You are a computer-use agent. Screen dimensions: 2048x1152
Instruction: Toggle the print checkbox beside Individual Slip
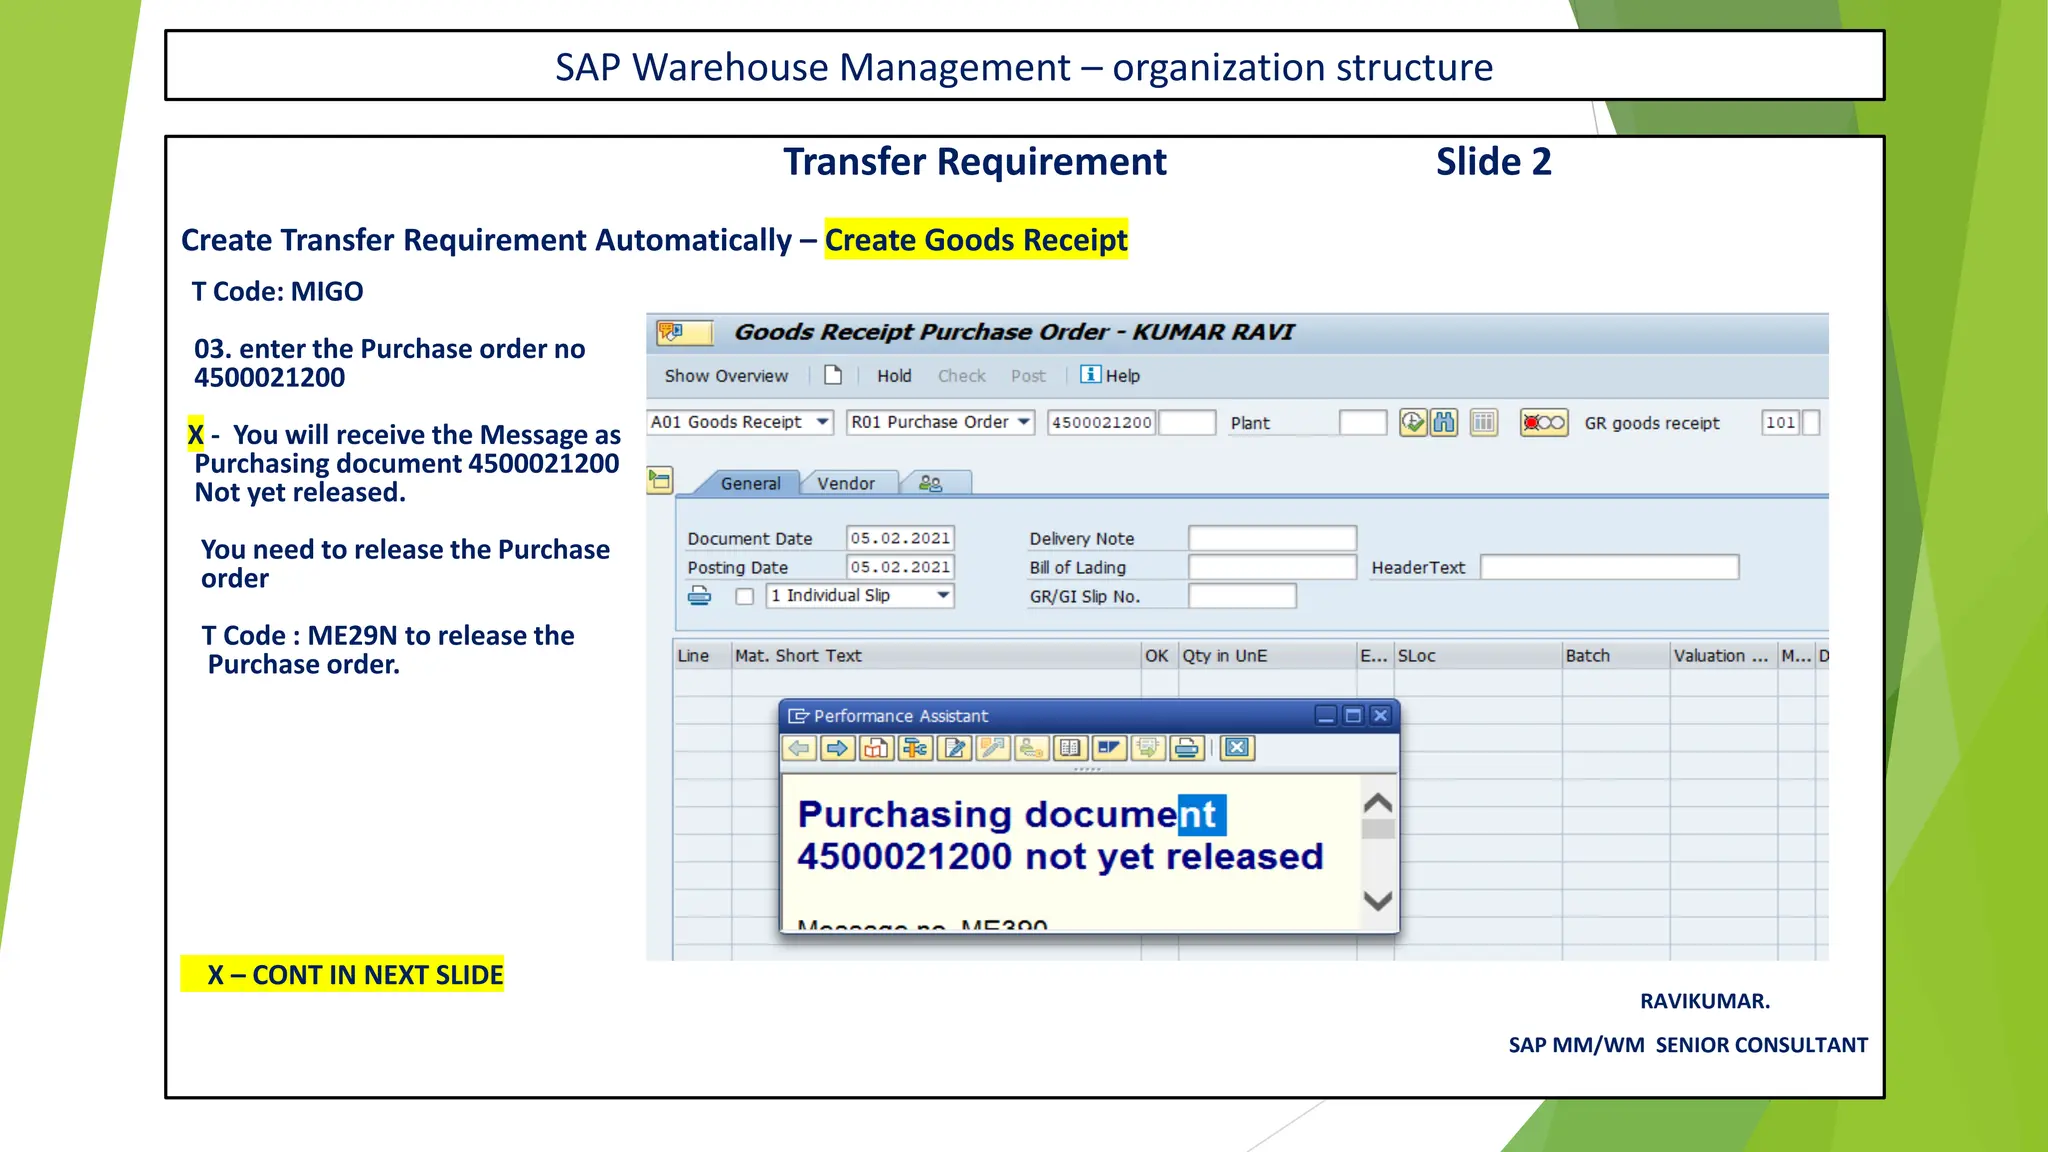tap(745, 596)
